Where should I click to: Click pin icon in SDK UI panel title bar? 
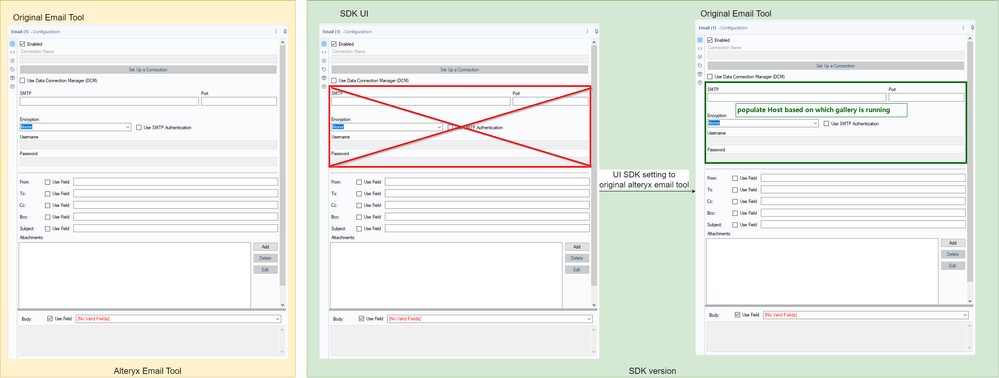(596, 31)
